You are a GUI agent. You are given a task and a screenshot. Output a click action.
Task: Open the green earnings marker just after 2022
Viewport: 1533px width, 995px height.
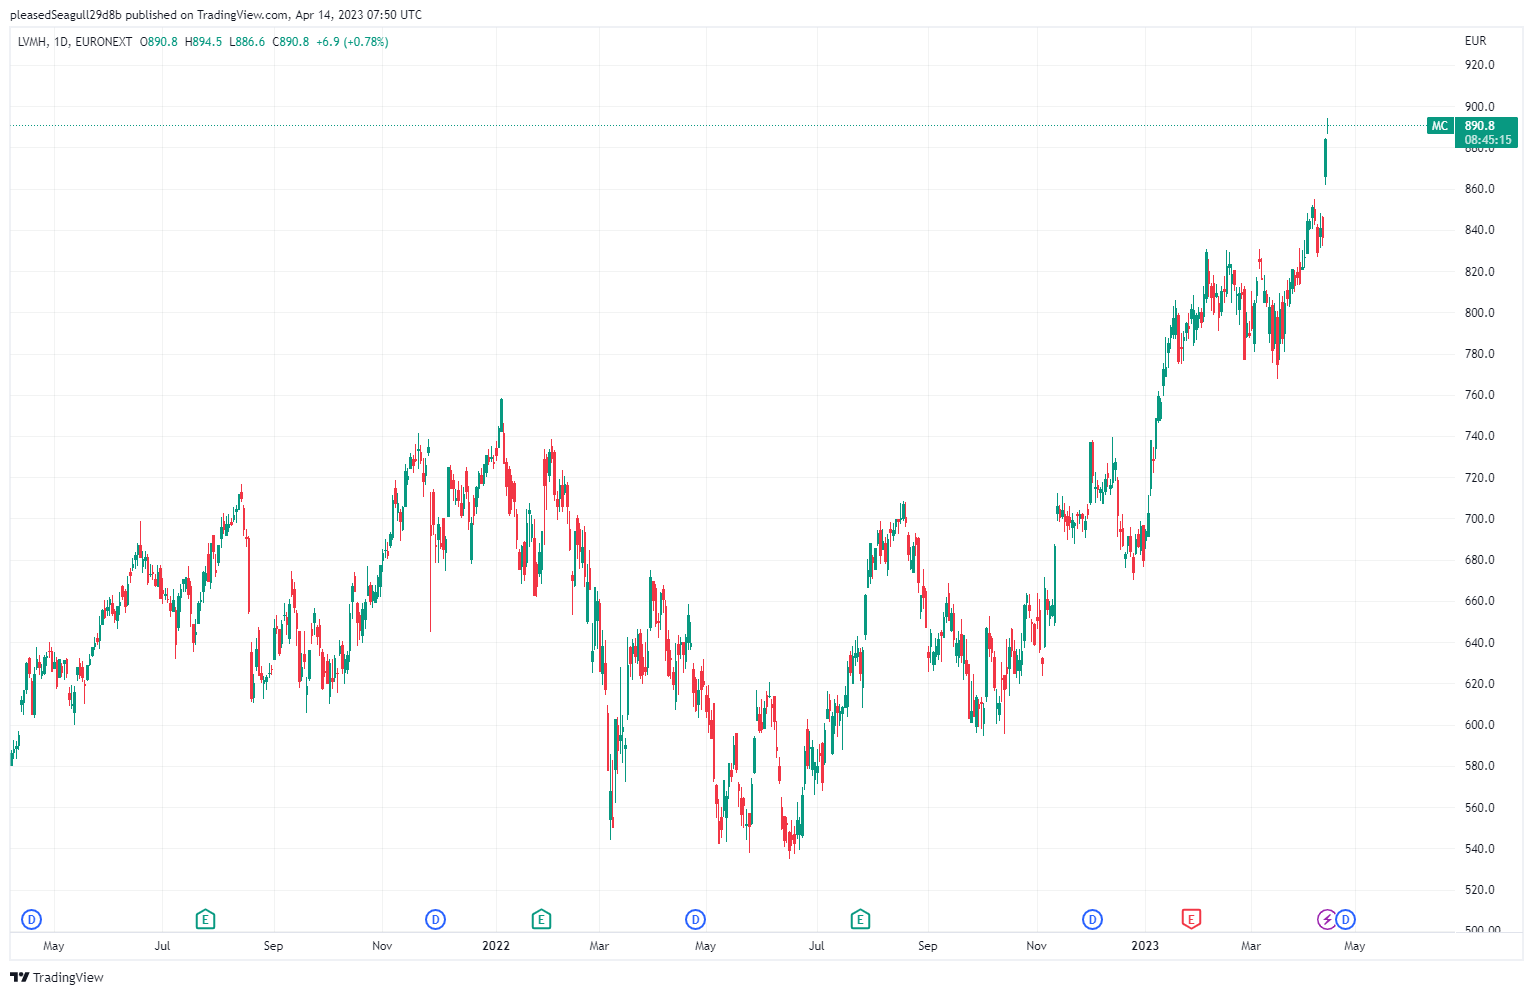tap(541, 919)
